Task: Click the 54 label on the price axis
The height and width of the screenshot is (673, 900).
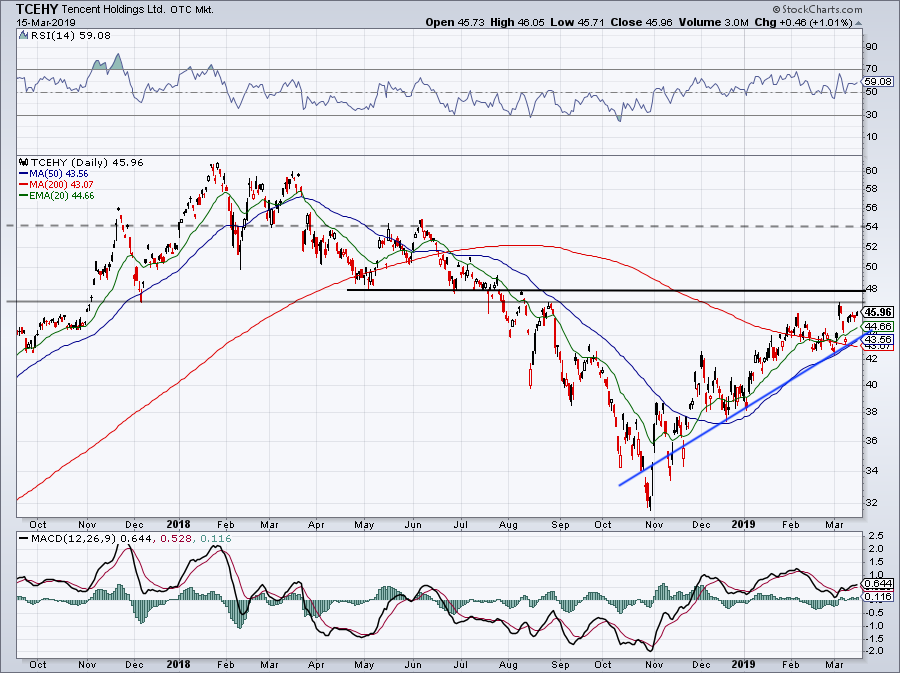Action: pyautogui.click(x=871, y=227)
